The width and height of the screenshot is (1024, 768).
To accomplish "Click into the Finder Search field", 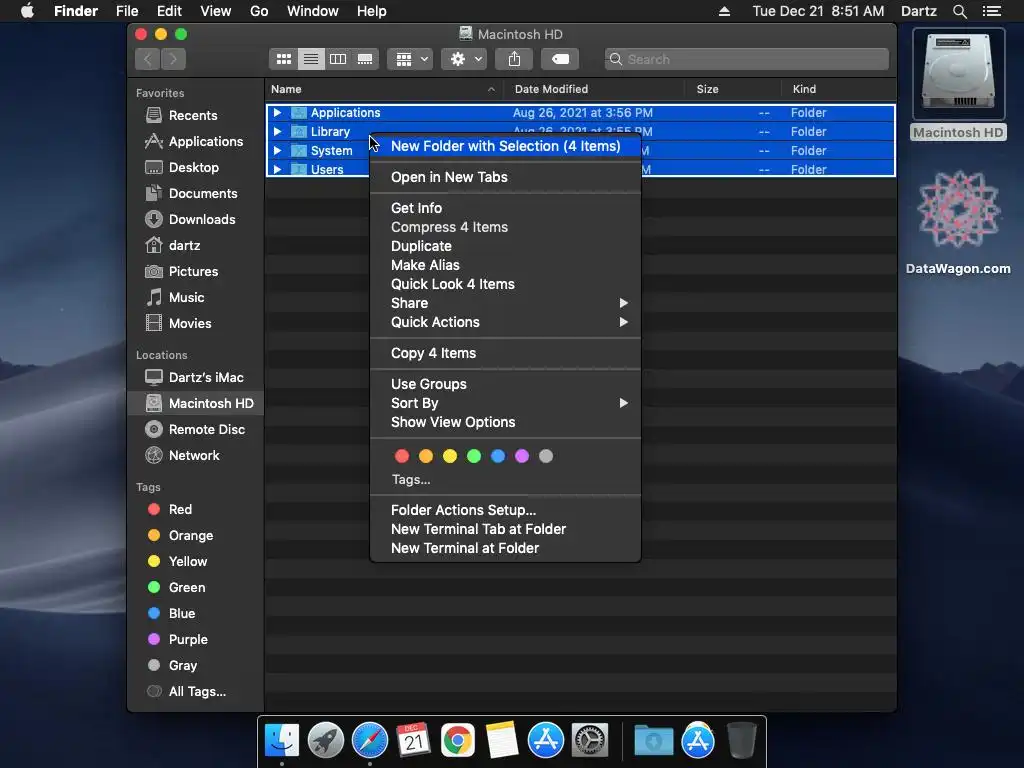I will pyautogui.click(x=746, y=59).
